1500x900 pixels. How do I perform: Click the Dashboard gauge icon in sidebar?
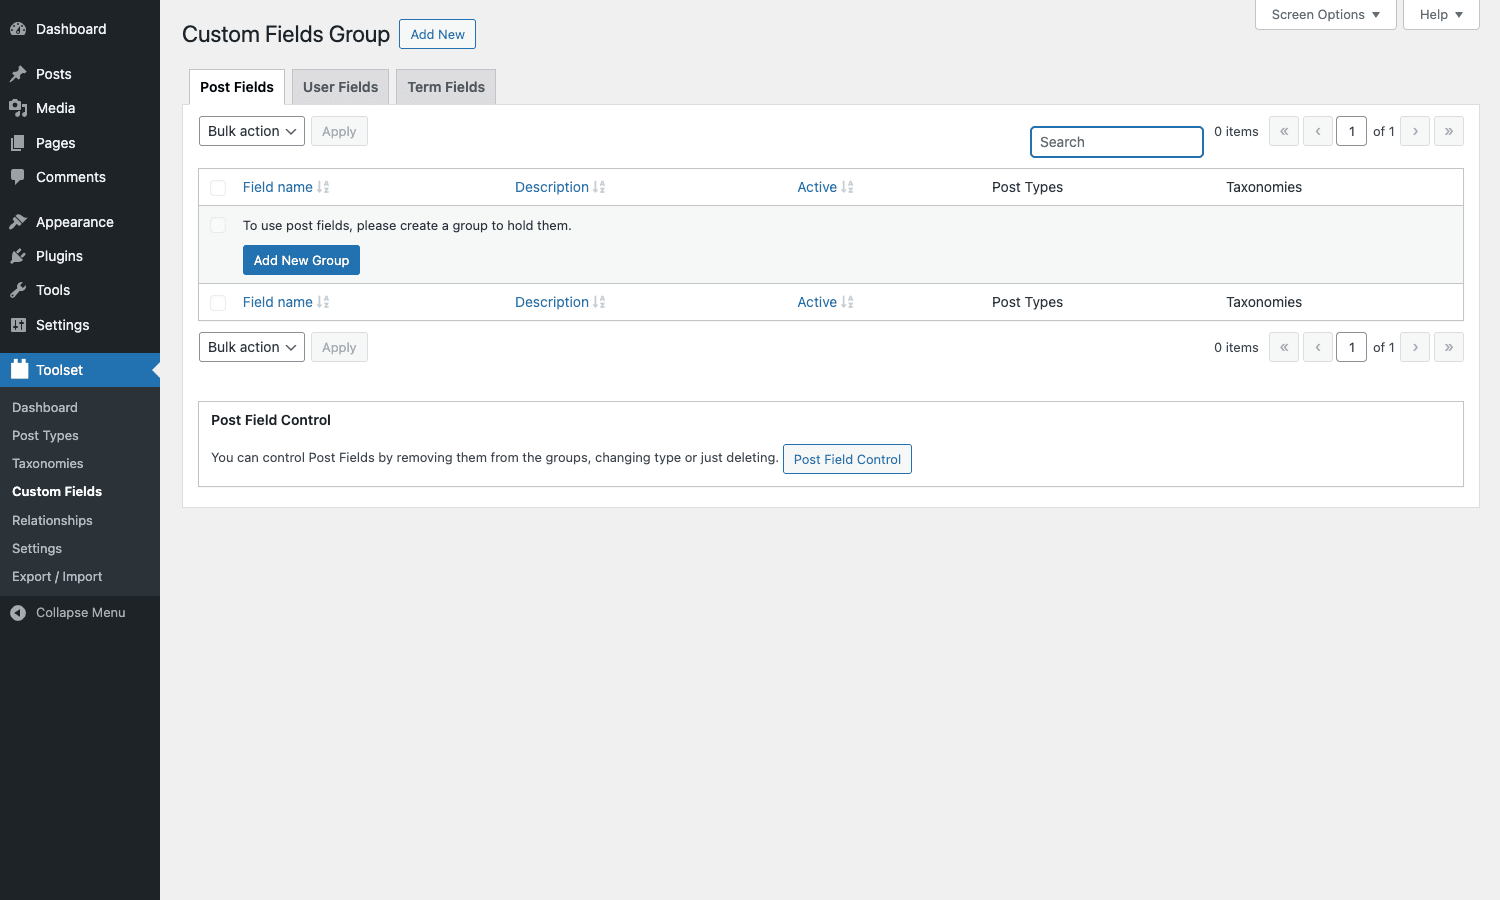tap(18, 29)
